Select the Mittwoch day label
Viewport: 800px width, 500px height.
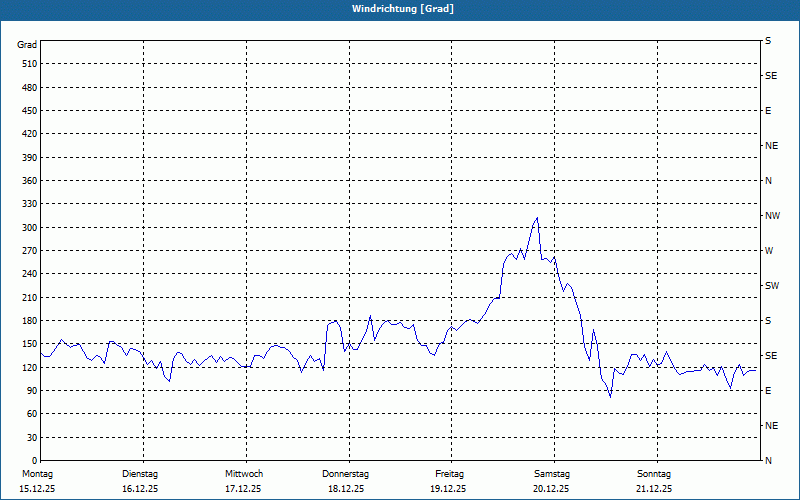click(243, 474)
